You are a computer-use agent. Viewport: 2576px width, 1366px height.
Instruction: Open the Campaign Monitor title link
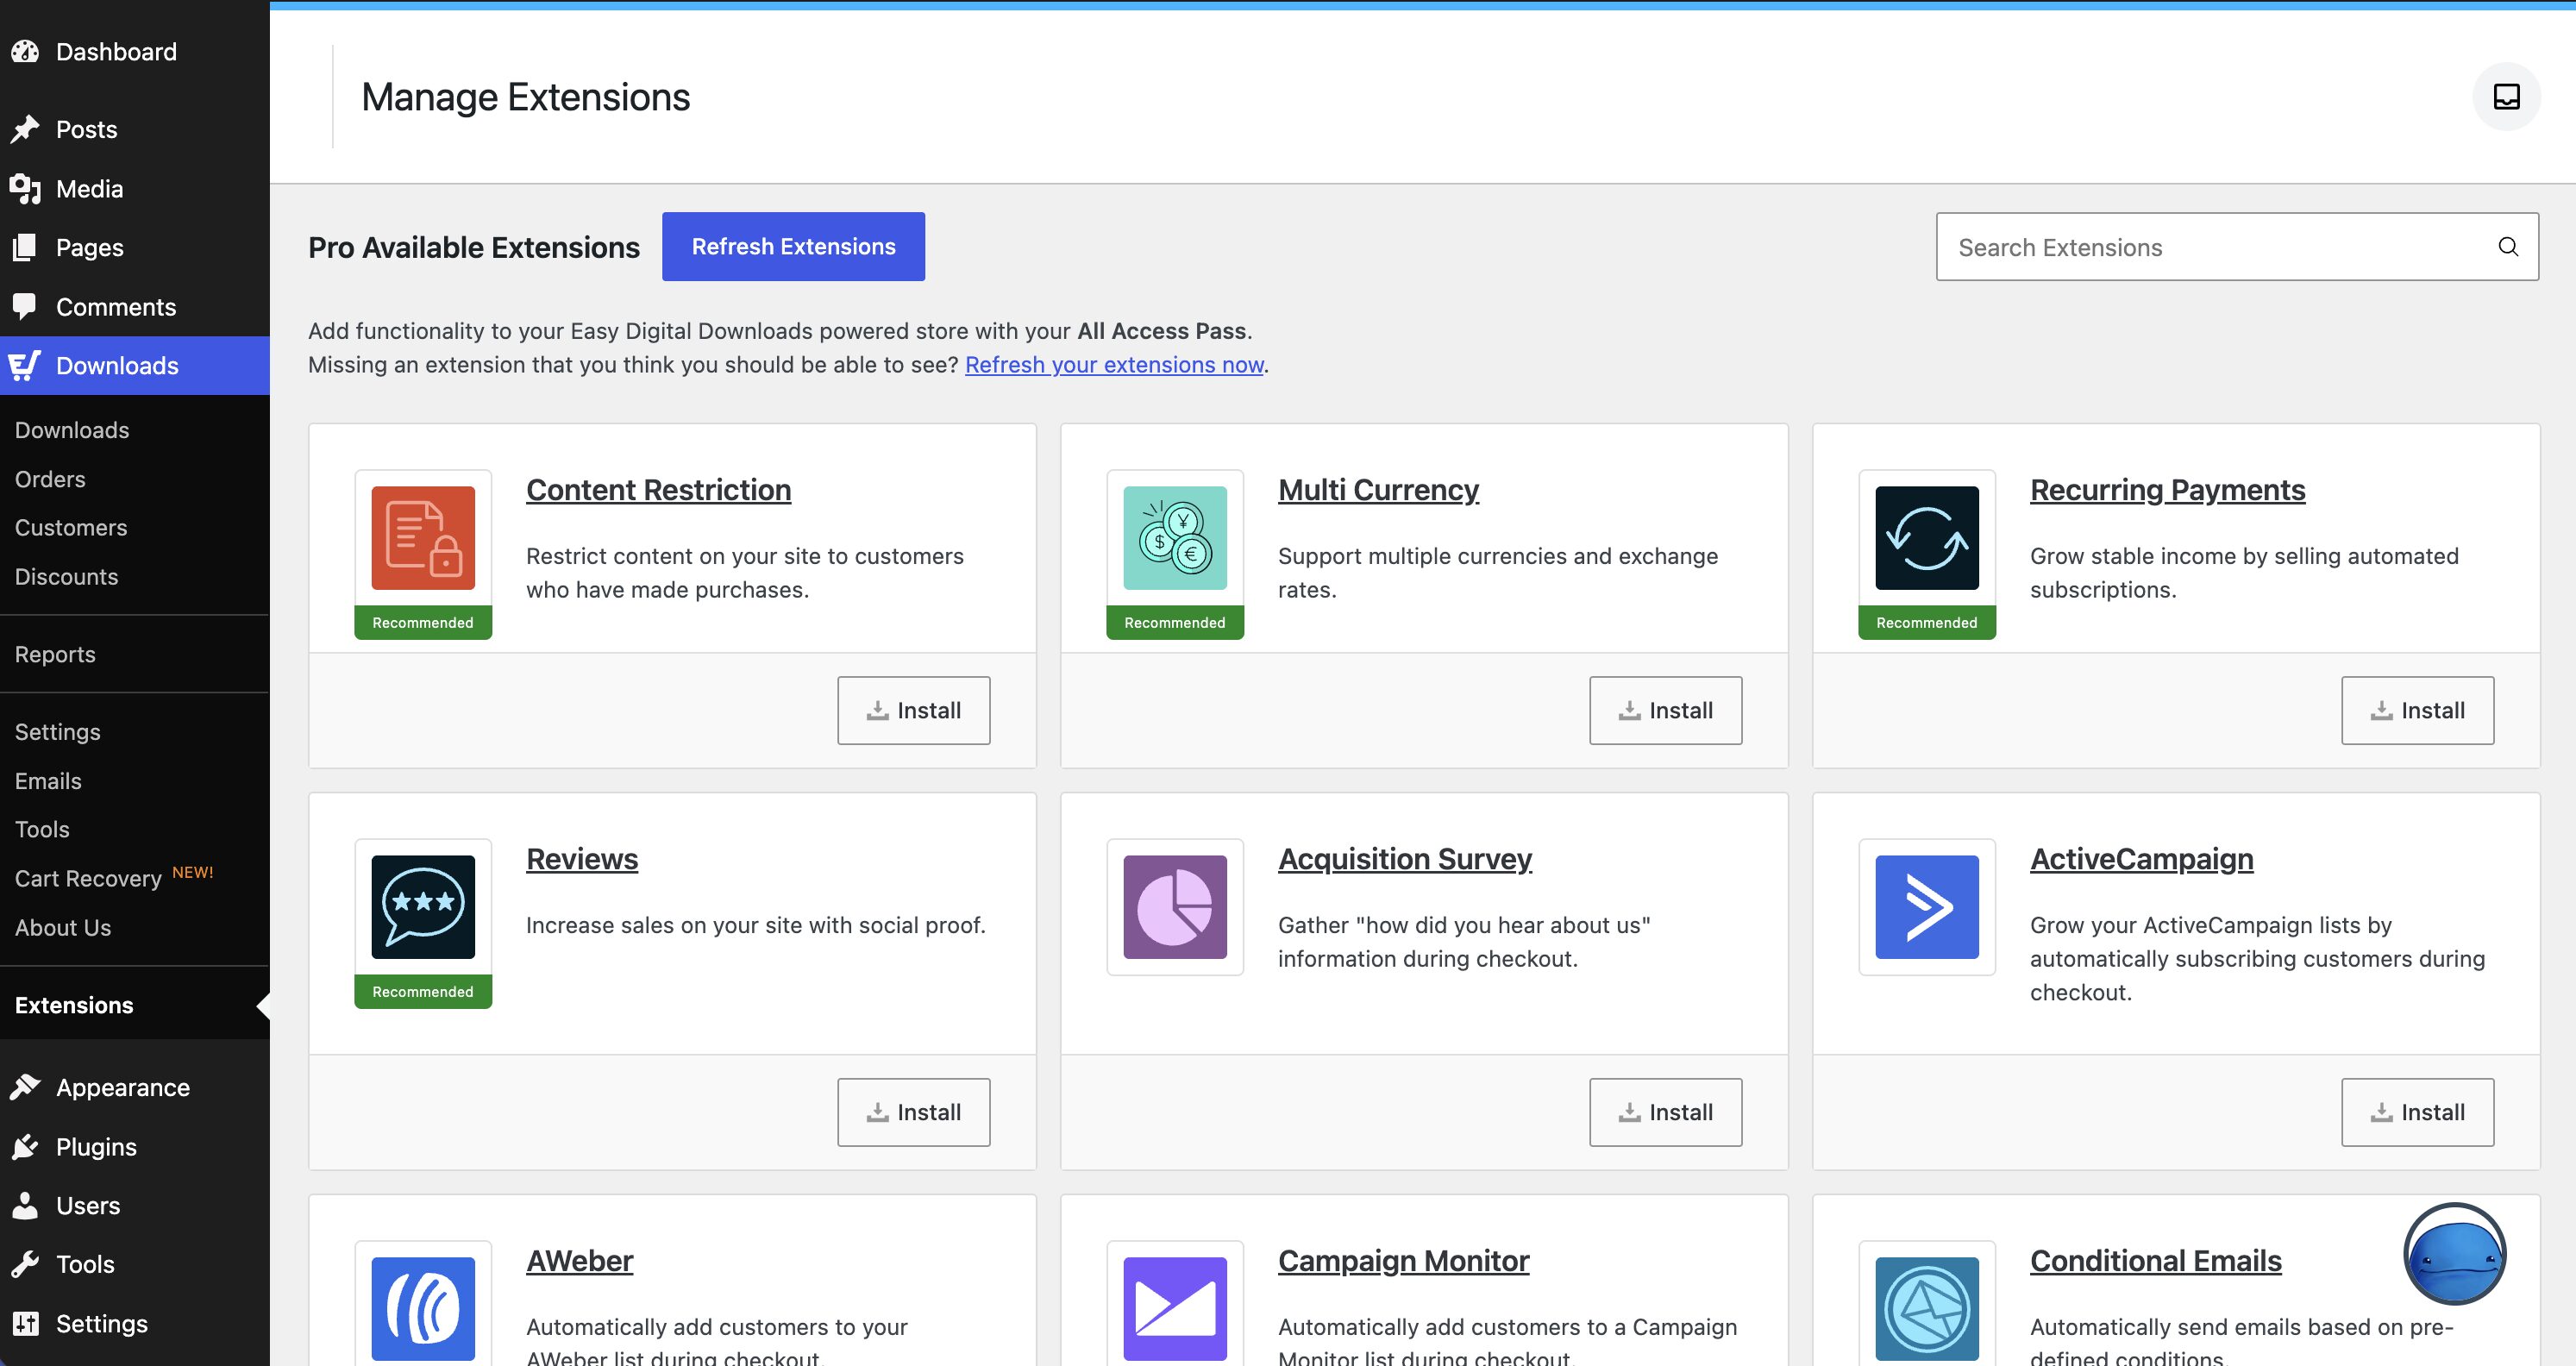click(1403, 1261)
